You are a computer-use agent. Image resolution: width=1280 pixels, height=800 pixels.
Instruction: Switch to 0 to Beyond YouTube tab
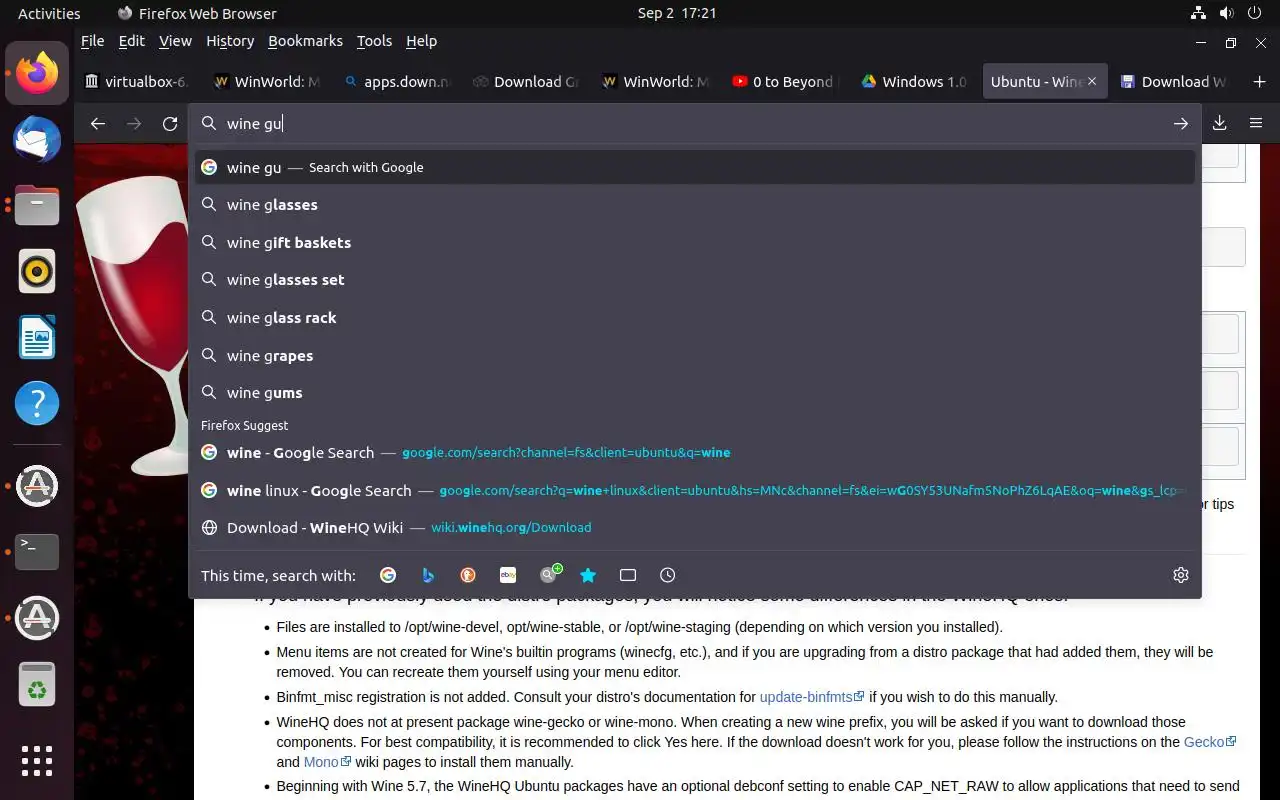point(785,82)
